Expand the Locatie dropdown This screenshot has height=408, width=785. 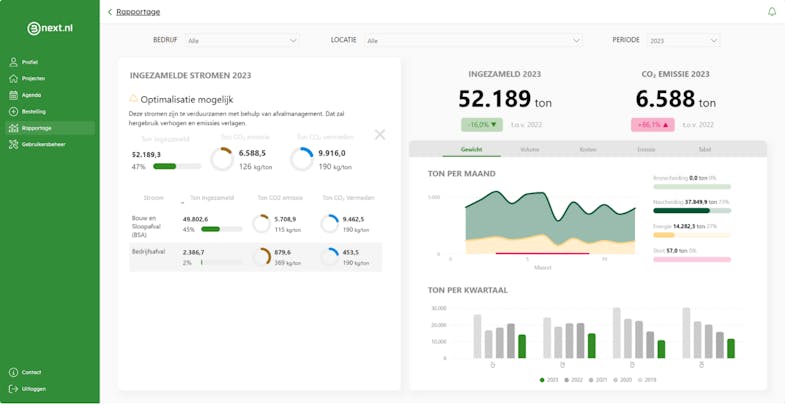point(473,41)
